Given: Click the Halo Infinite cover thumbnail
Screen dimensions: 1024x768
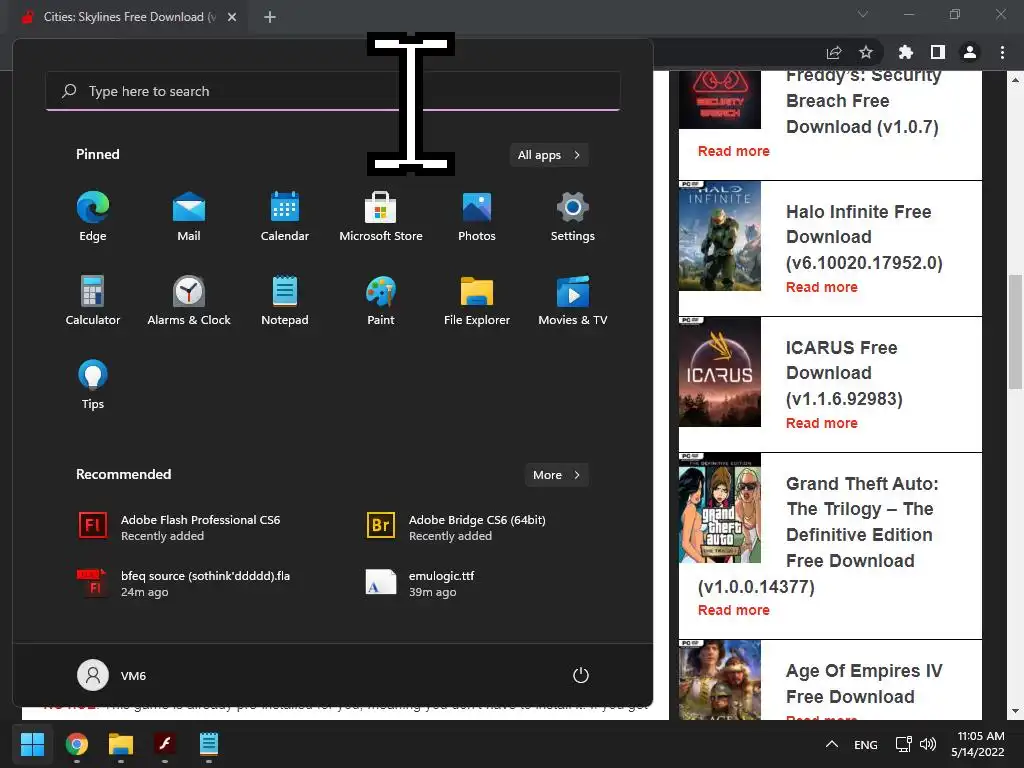Looking at the screenshot, I should coord(720,236).
